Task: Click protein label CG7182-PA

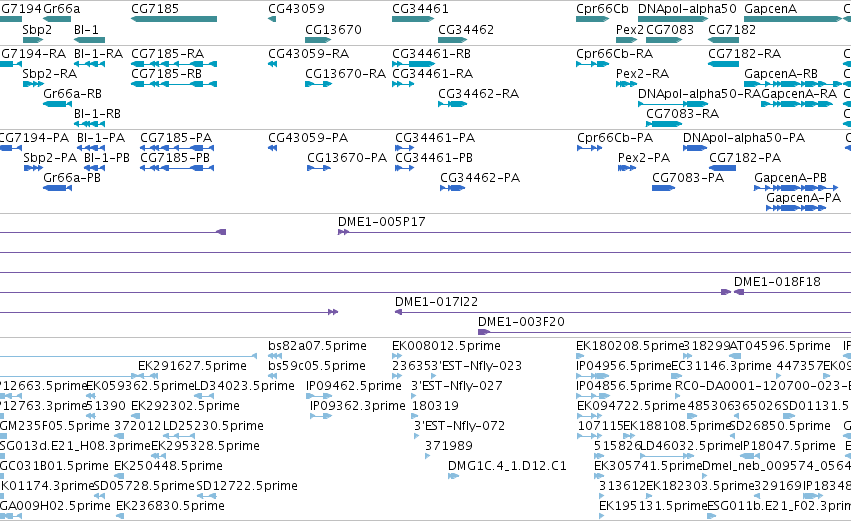Action: click(x=745, y=157)
